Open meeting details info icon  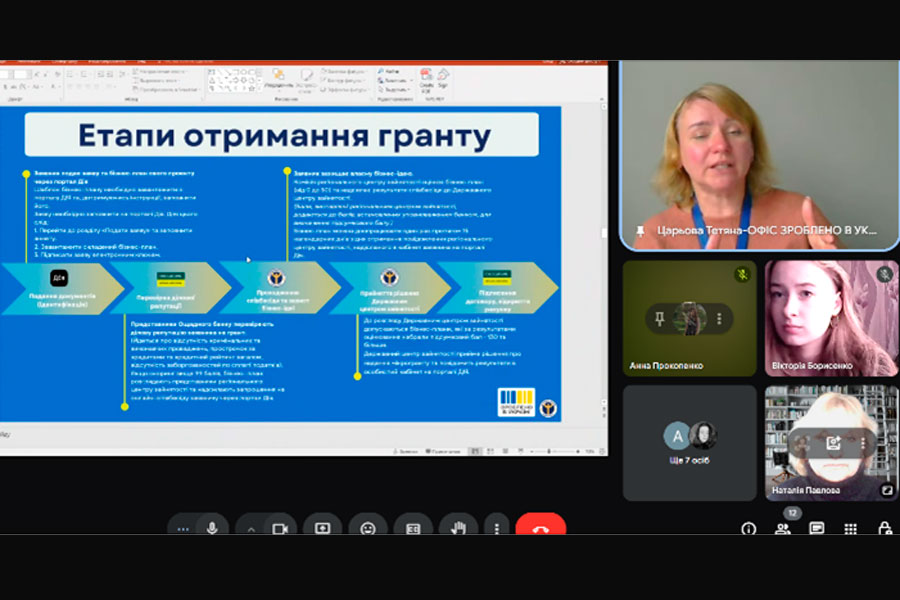(748, 529)
